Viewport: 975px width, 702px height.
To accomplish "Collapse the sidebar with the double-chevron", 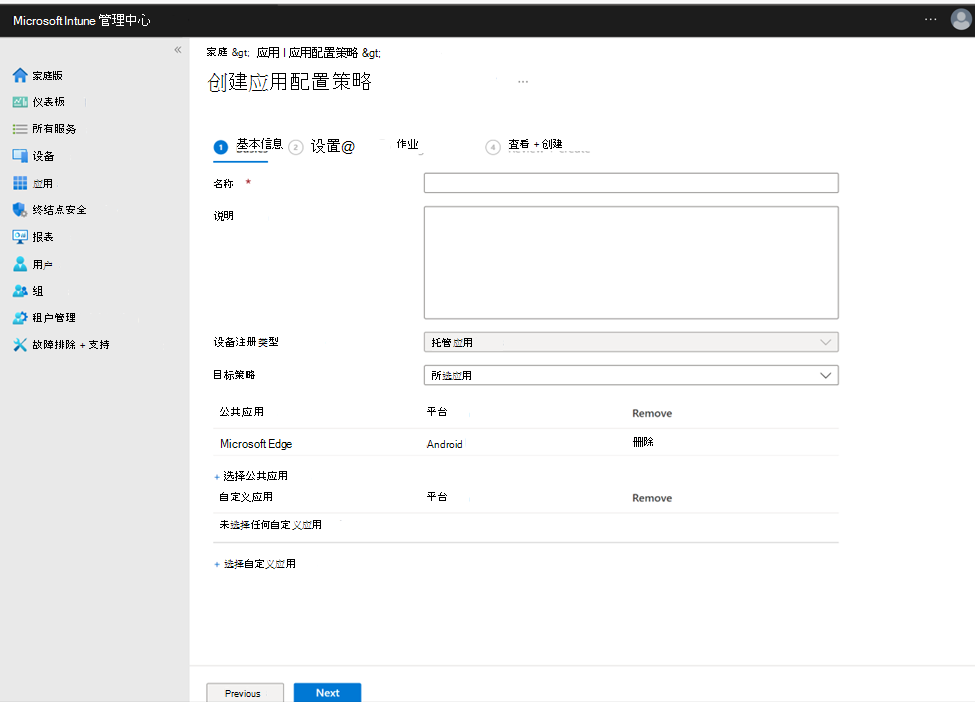I will click(x=178, y=50).
